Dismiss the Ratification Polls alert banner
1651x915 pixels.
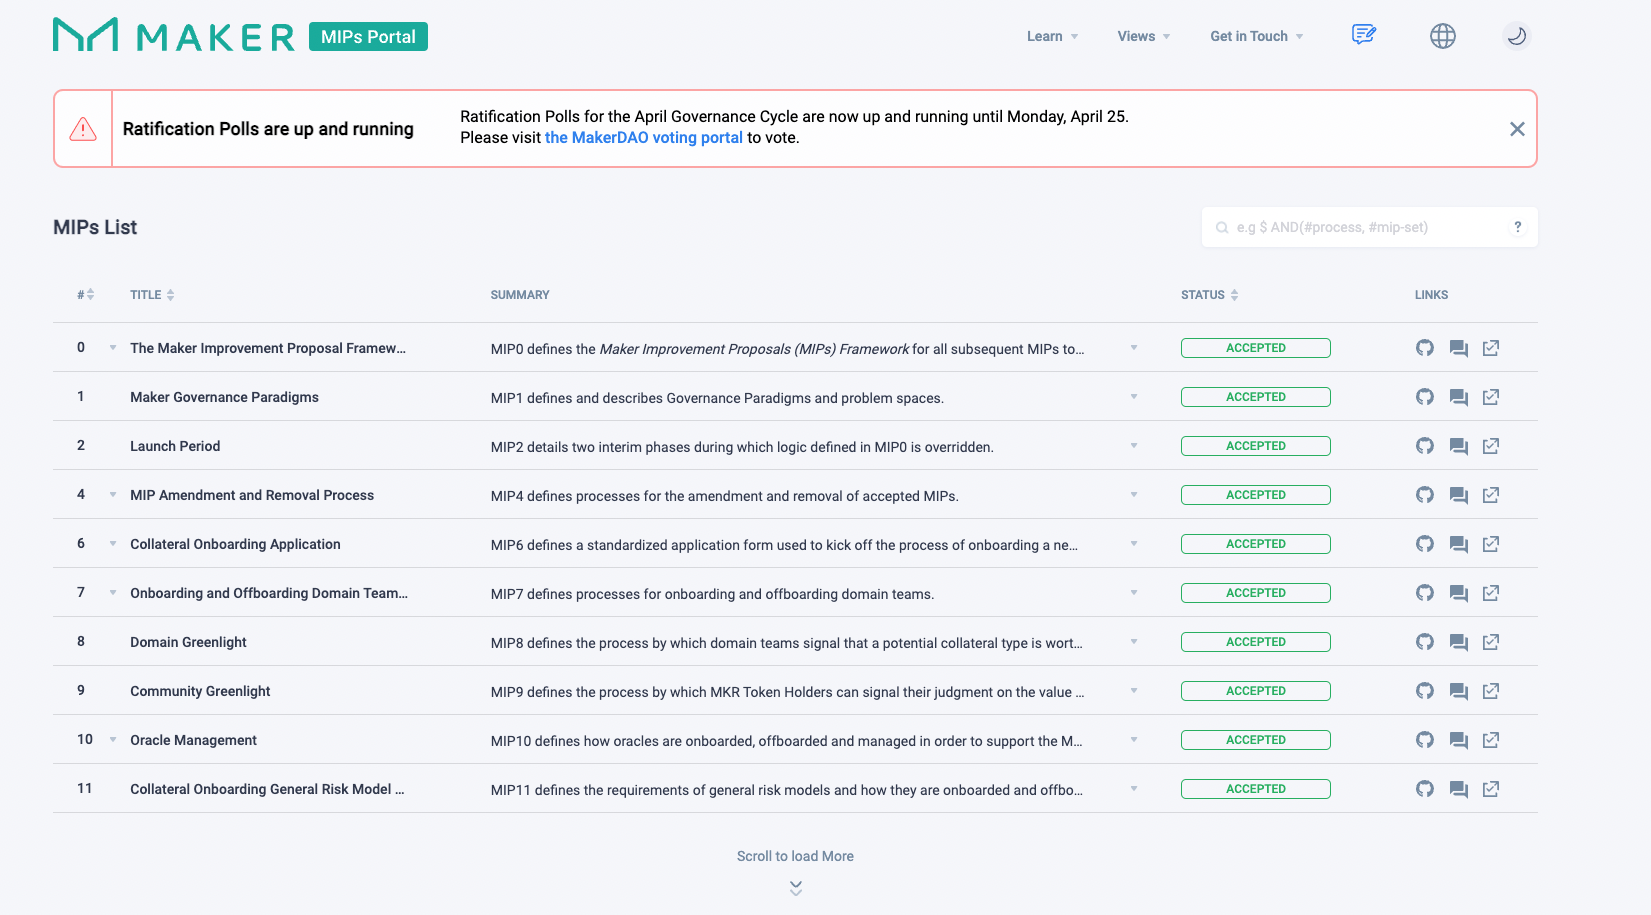point(1517,129)
